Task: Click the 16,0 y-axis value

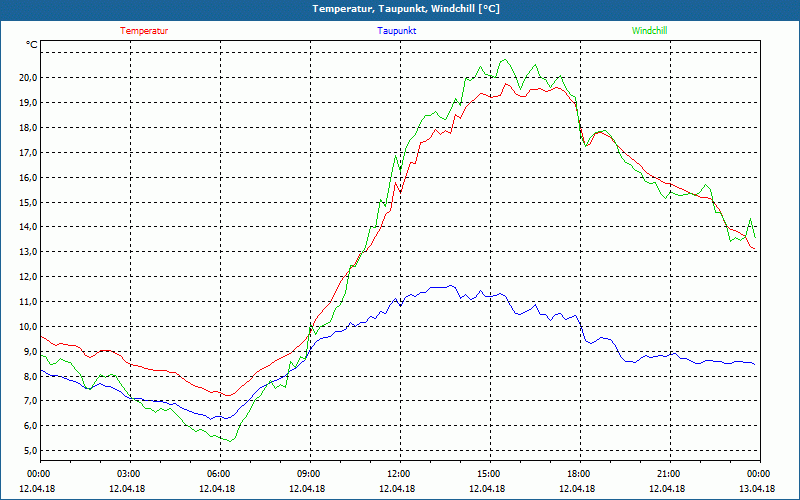Action: point(29,178)
